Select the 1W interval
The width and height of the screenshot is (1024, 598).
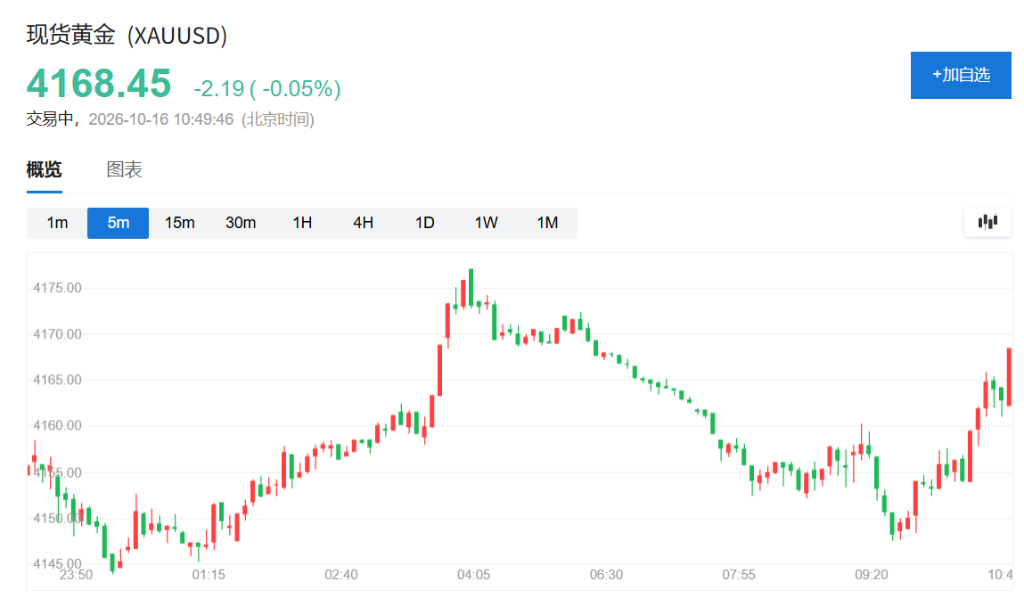486,223
